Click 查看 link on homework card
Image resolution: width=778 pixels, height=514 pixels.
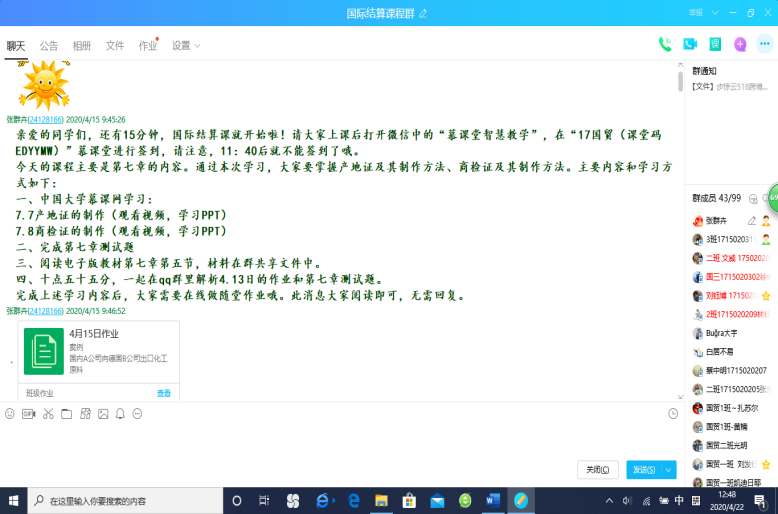point(163,393)
